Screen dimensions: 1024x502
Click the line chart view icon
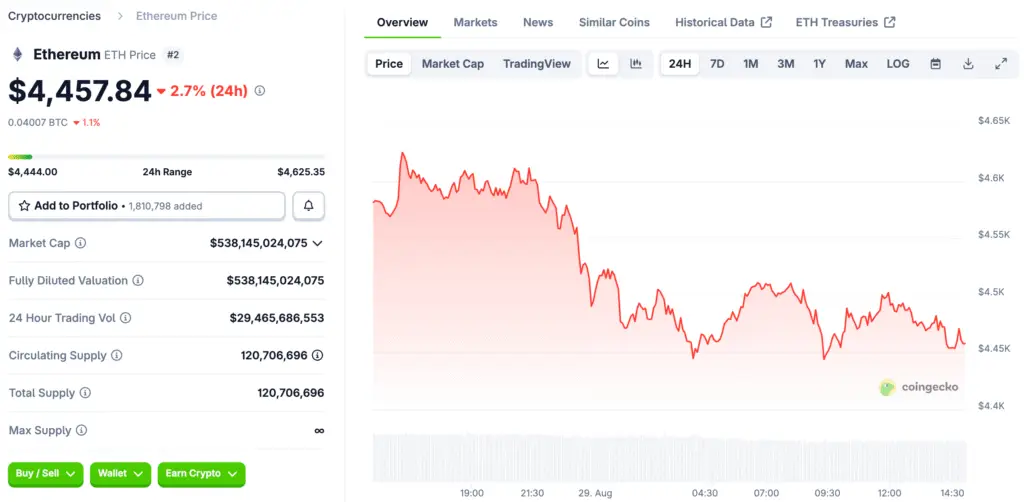pos(604,64)
